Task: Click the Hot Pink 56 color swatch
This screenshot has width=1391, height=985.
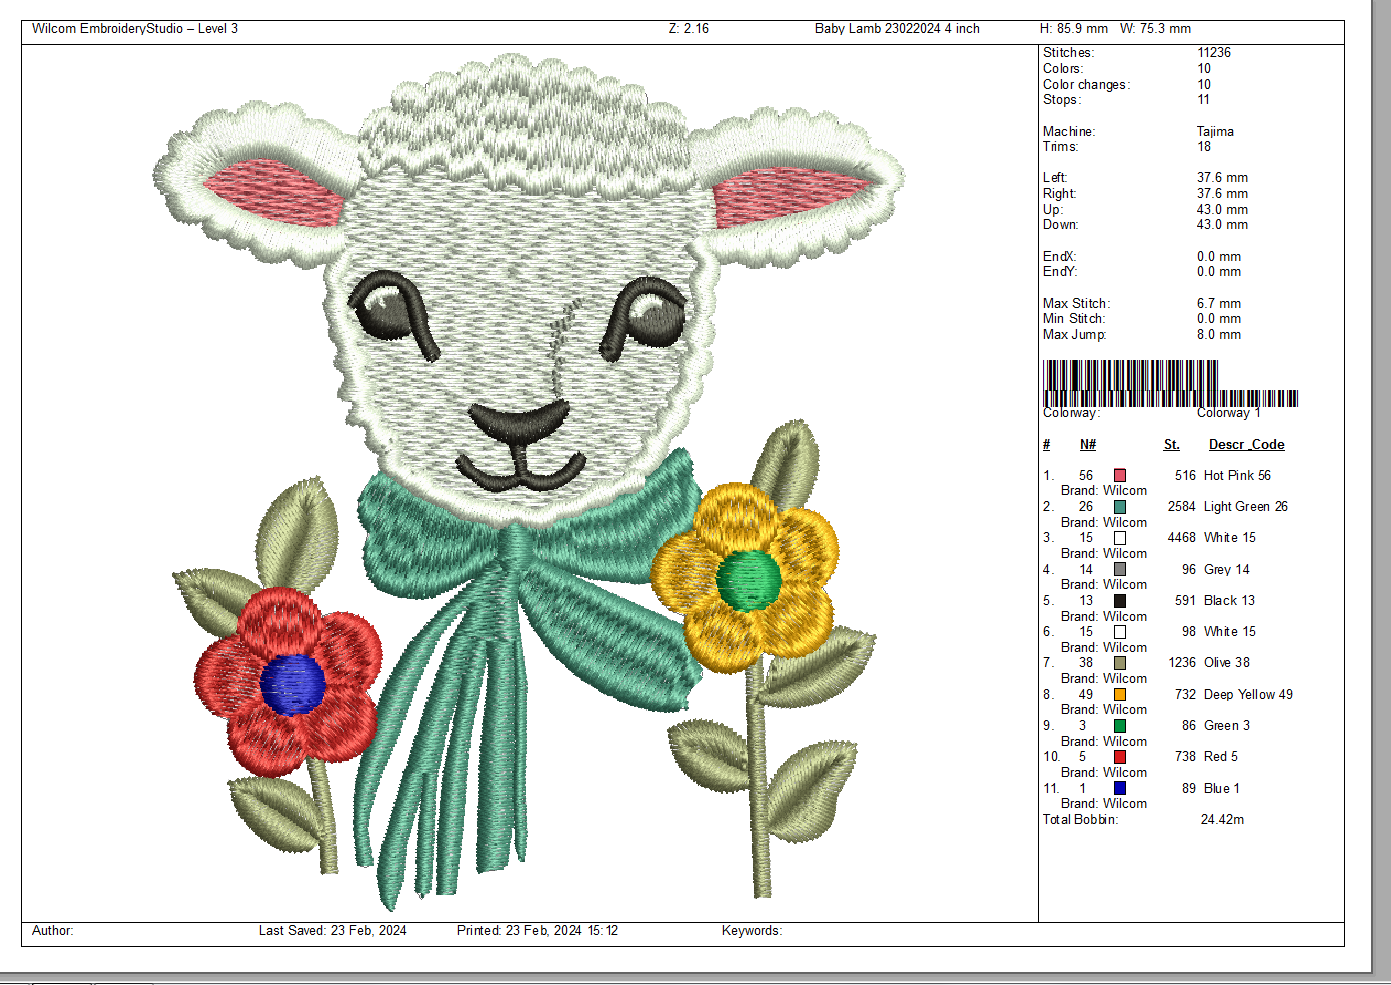Action: click(1120, 476)
